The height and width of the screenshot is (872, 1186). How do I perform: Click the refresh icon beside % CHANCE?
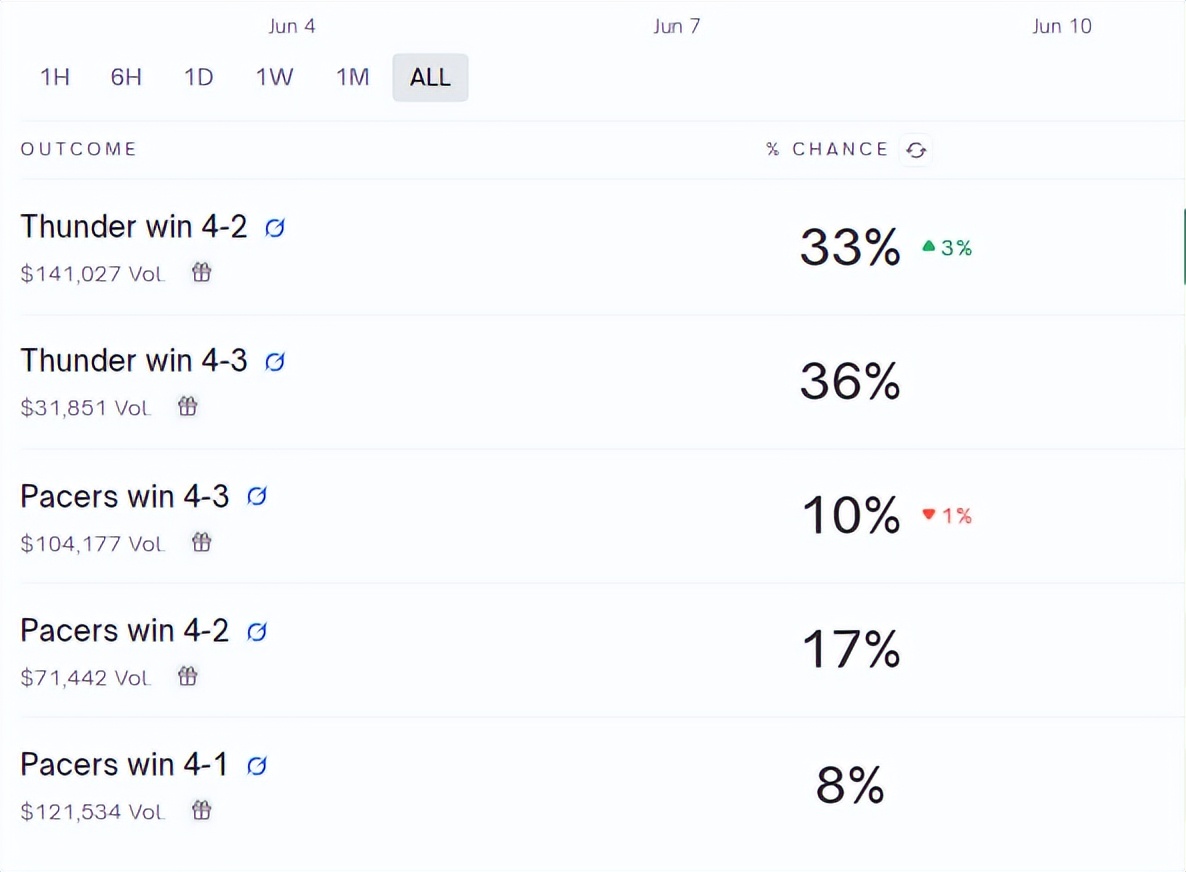tap(916, 150)
